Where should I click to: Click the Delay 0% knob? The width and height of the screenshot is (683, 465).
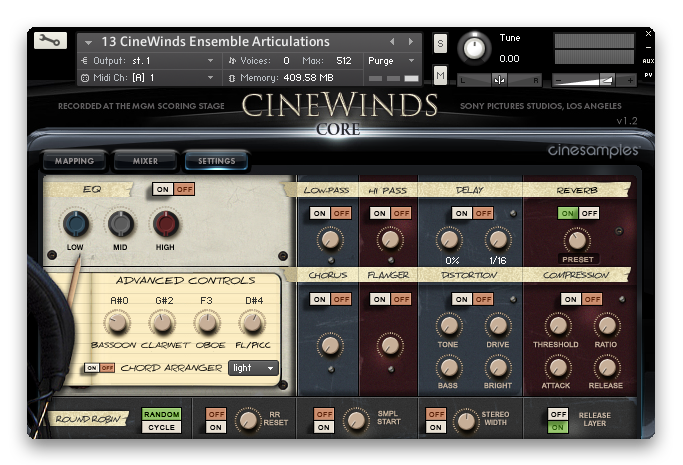tap(450, 239)
